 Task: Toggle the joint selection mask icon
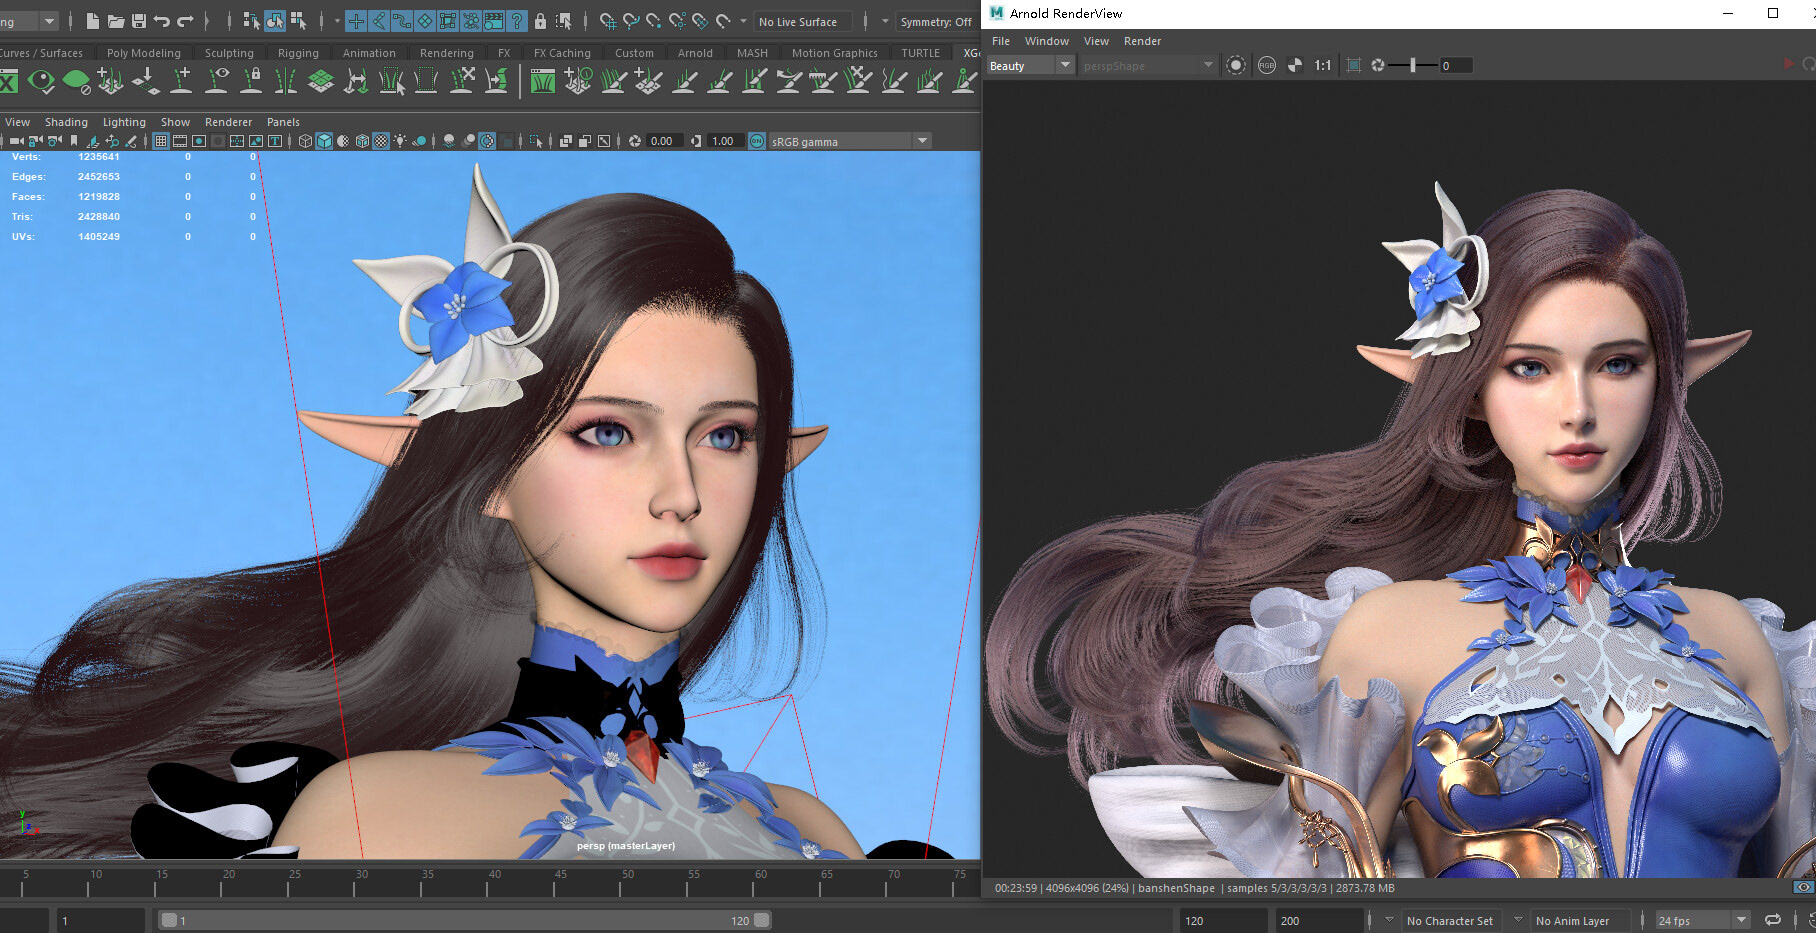tap(379, 21)
